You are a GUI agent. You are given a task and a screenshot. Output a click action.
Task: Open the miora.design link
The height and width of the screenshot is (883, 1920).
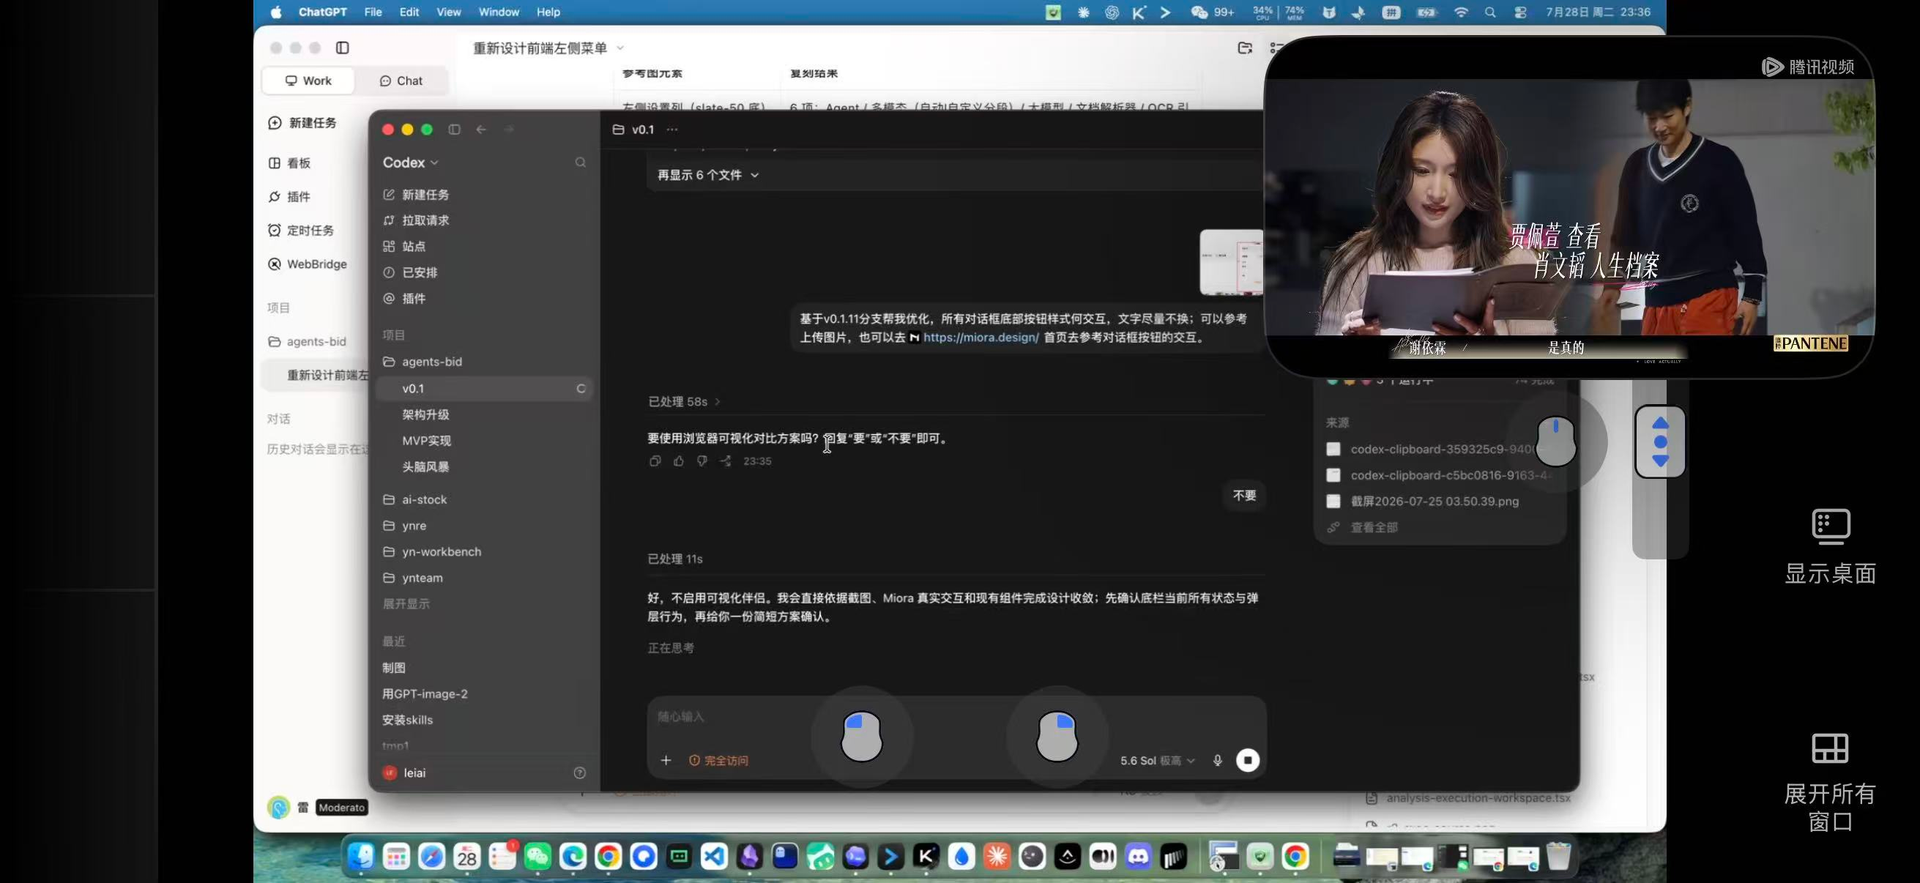pos(980,338)
